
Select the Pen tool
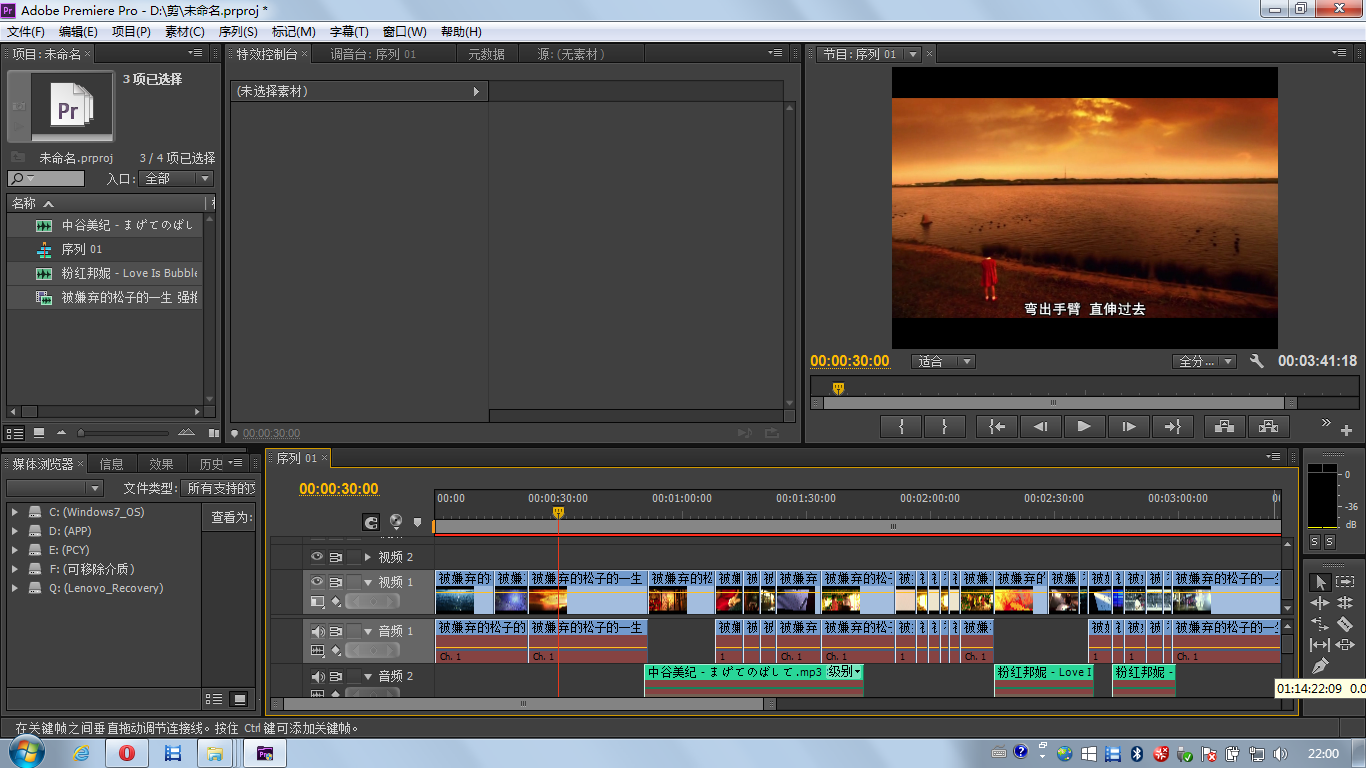coord(1319,666)
